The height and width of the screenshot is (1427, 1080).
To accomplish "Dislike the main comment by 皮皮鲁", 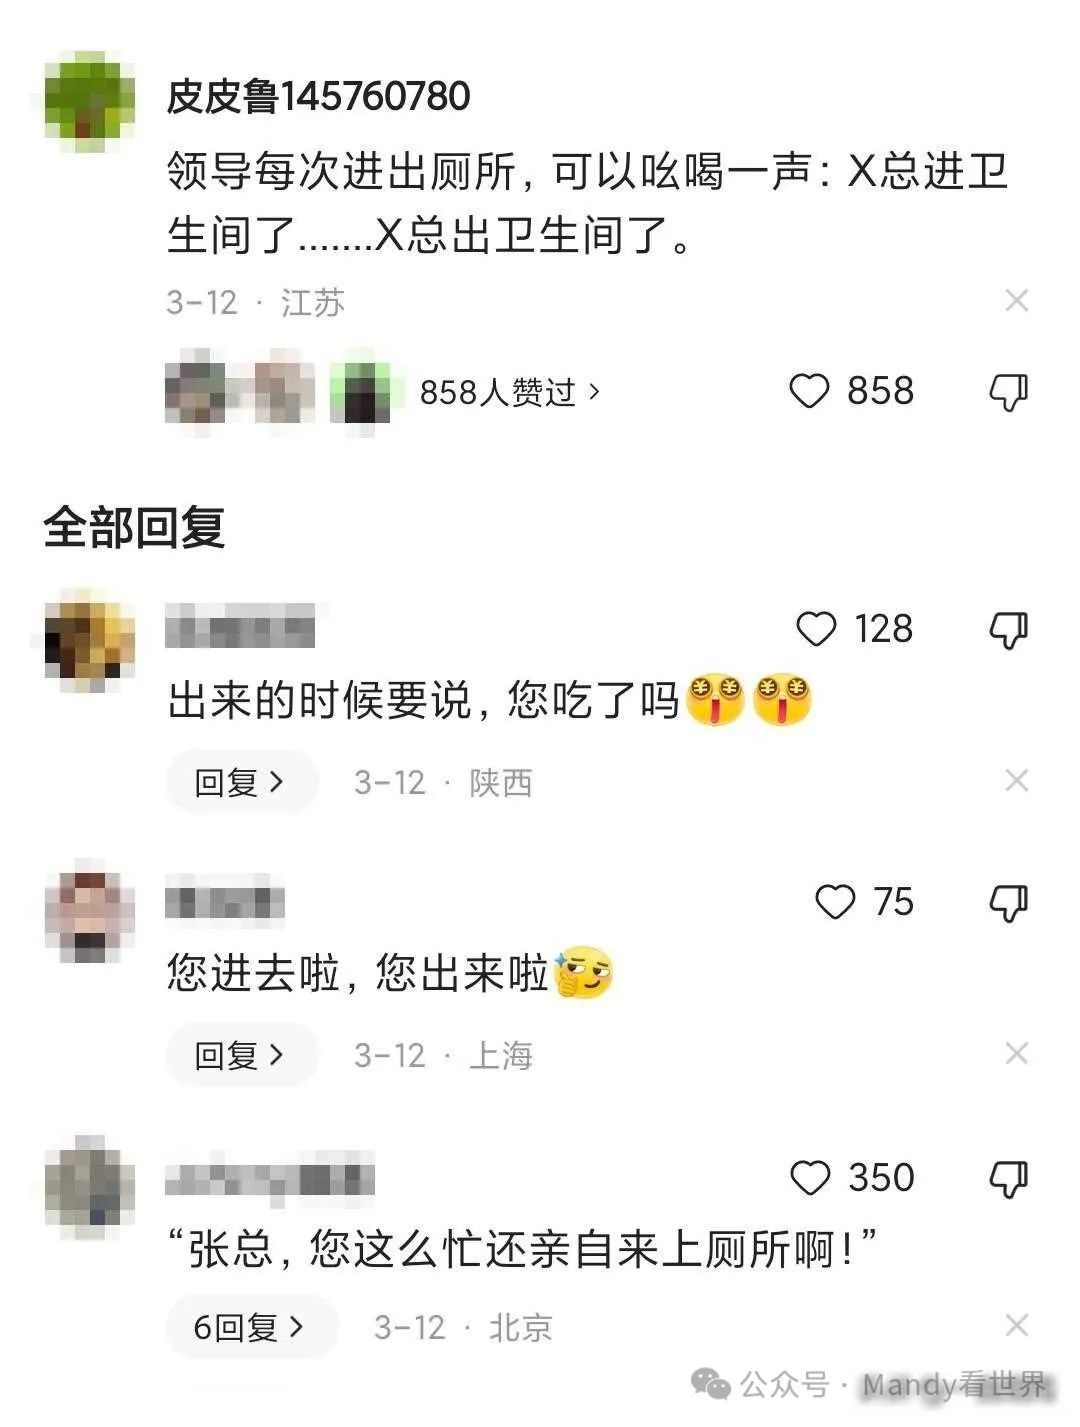I will 1008,392.
